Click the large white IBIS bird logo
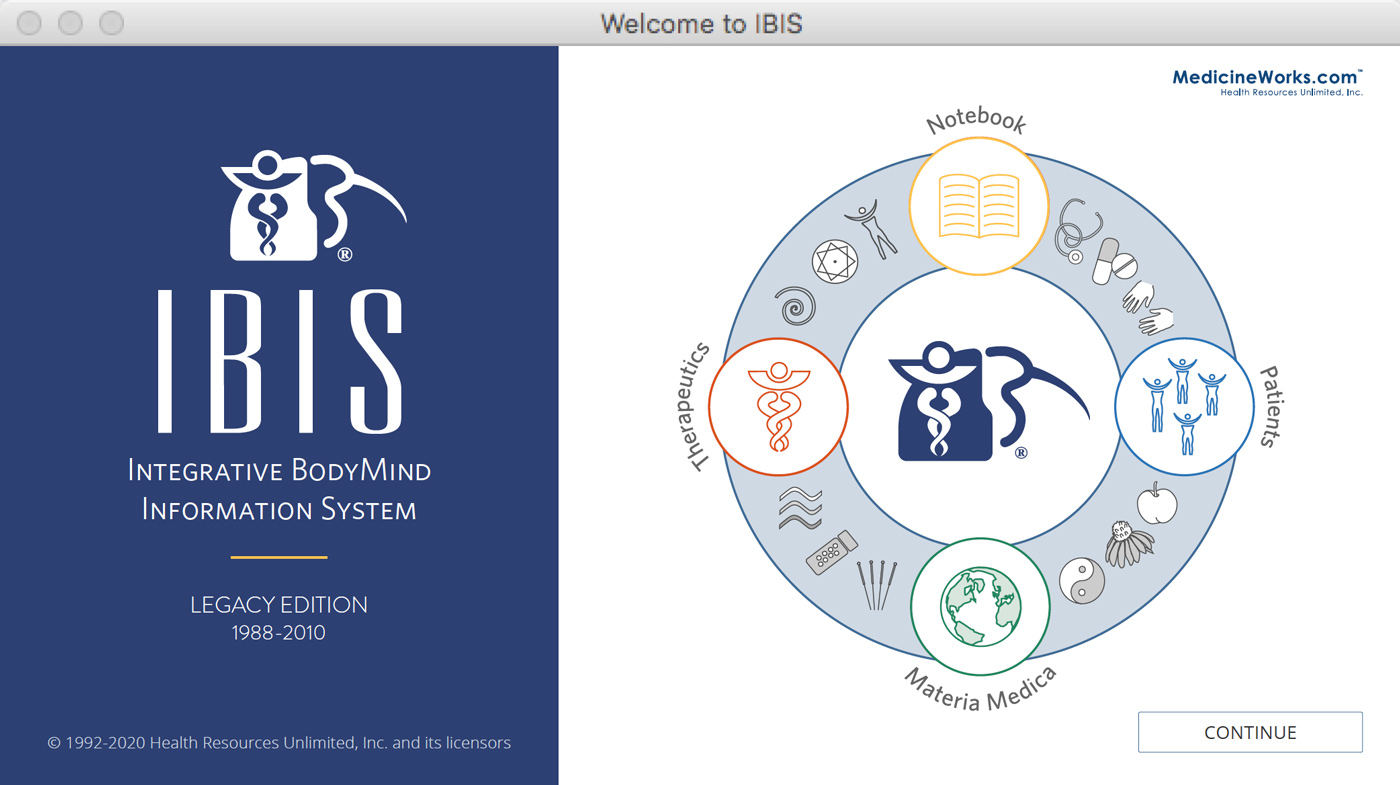Viewport: 1400px width, 785px height. coord(313,206)
